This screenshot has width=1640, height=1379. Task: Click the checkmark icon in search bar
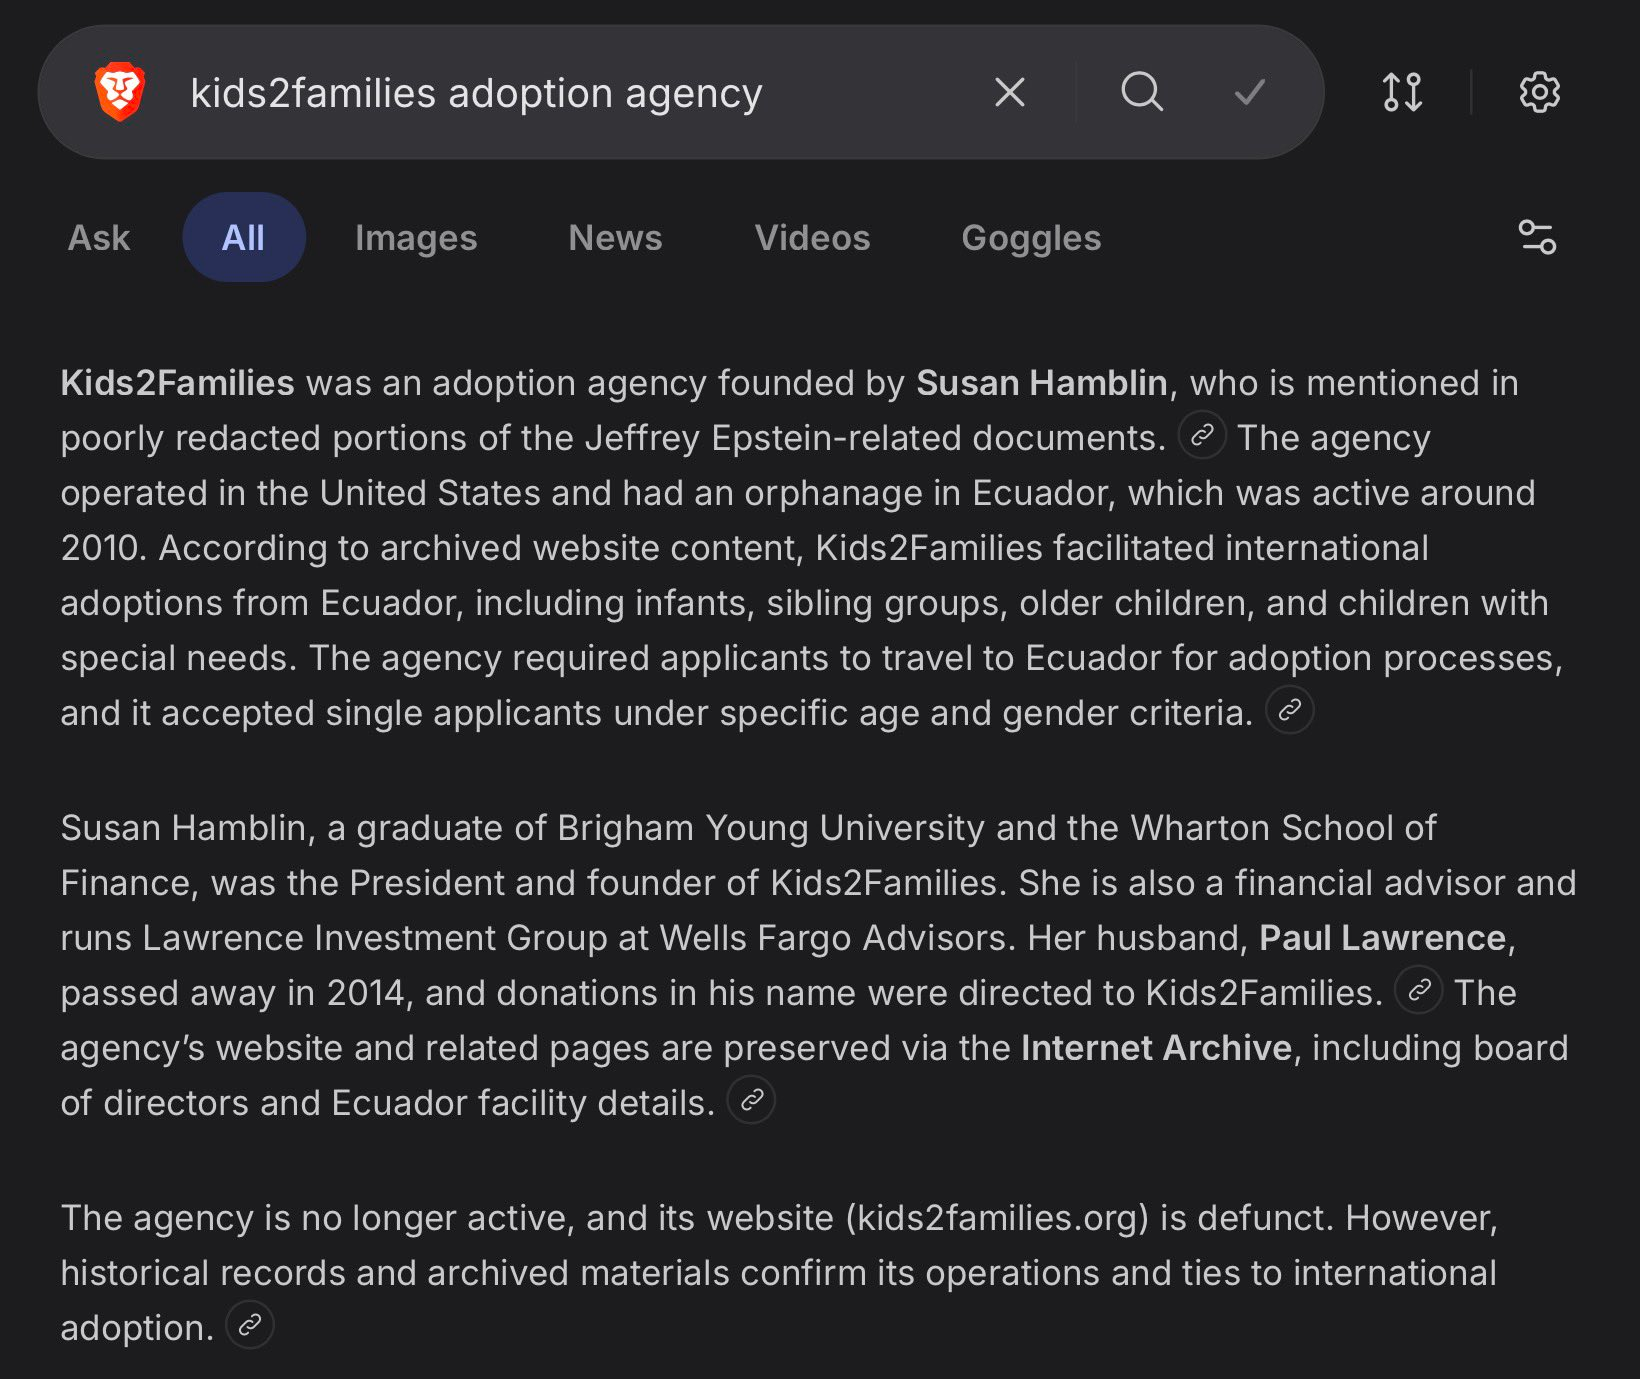[1249, 92]
